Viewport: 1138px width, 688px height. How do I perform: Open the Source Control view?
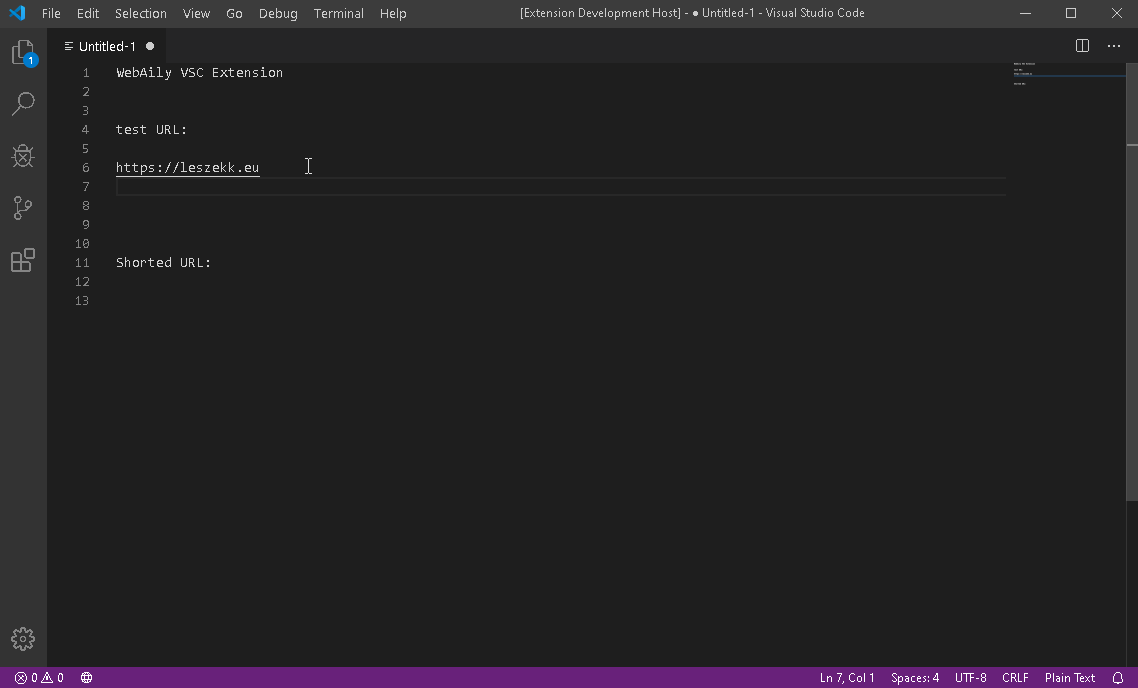23,208
